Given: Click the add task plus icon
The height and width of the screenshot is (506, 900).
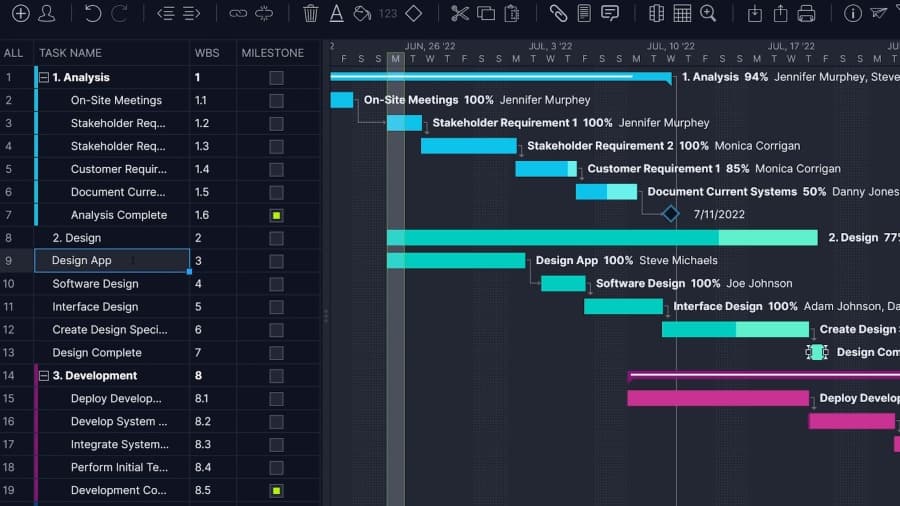Looking at the screenshot, I should tap(20, 13).
